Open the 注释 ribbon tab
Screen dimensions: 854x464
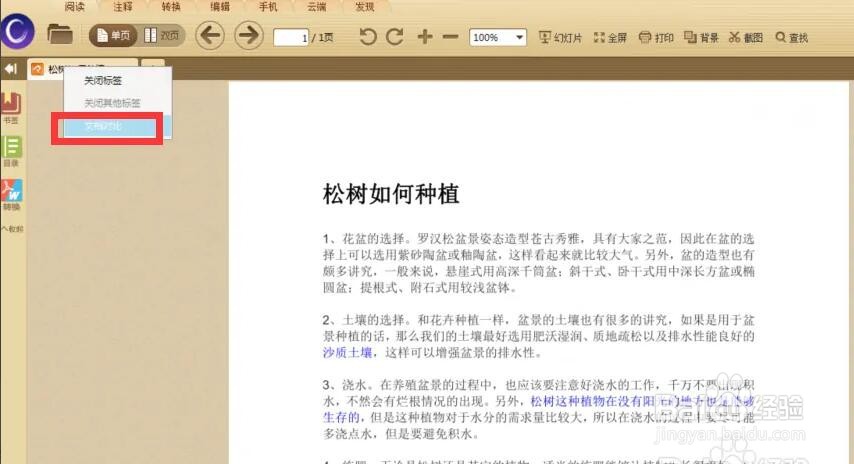[x=123, y=7]
